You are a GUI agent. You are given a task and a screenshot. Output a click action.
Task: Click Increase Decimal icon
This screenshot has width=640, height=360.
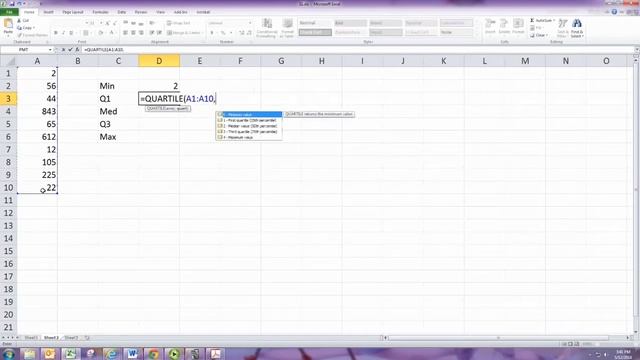[241, 33]
